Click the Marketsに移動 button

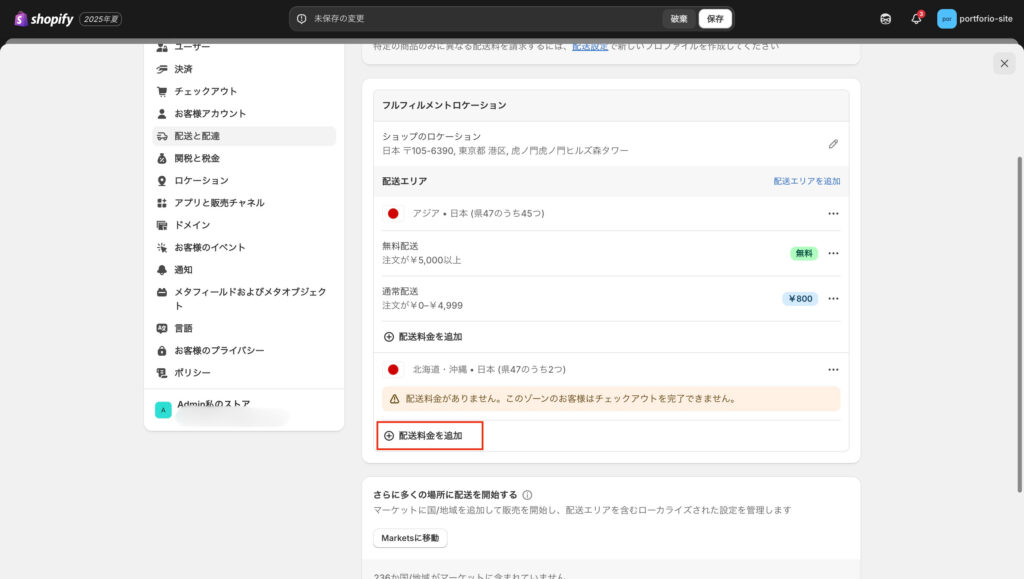click(x=410, y=538)
